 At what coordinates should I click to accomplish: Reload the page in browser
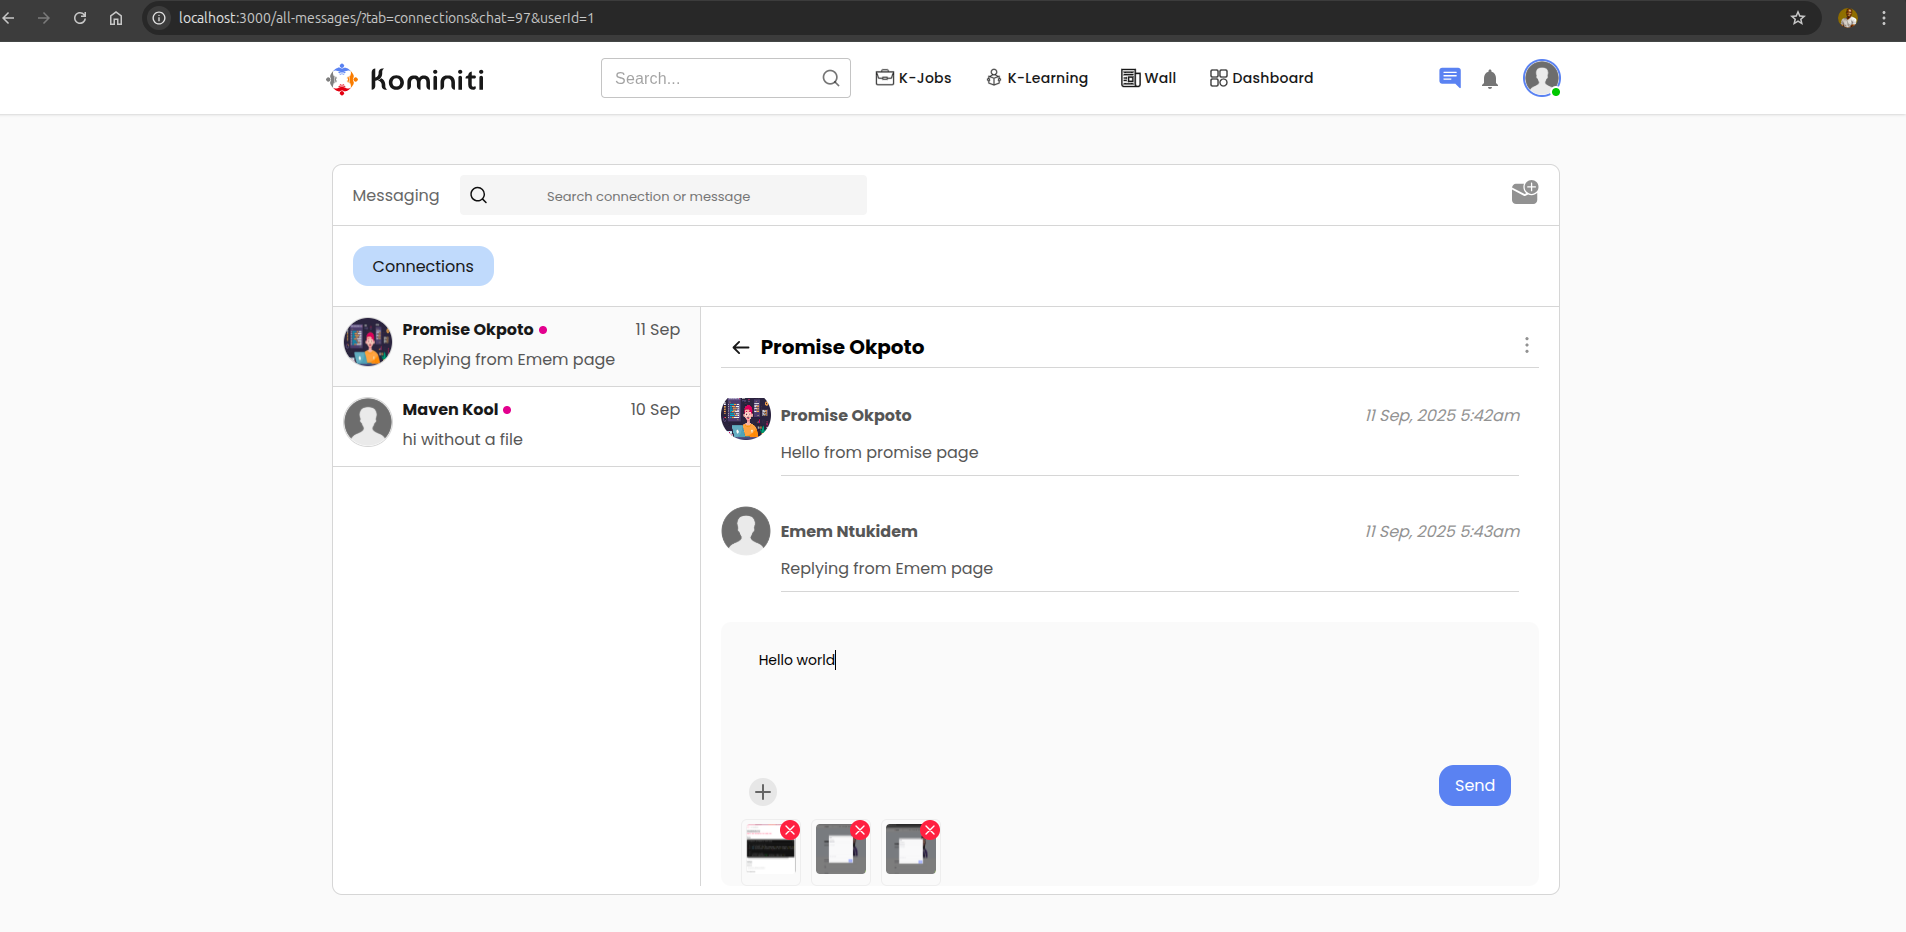(x=80, y=18)
